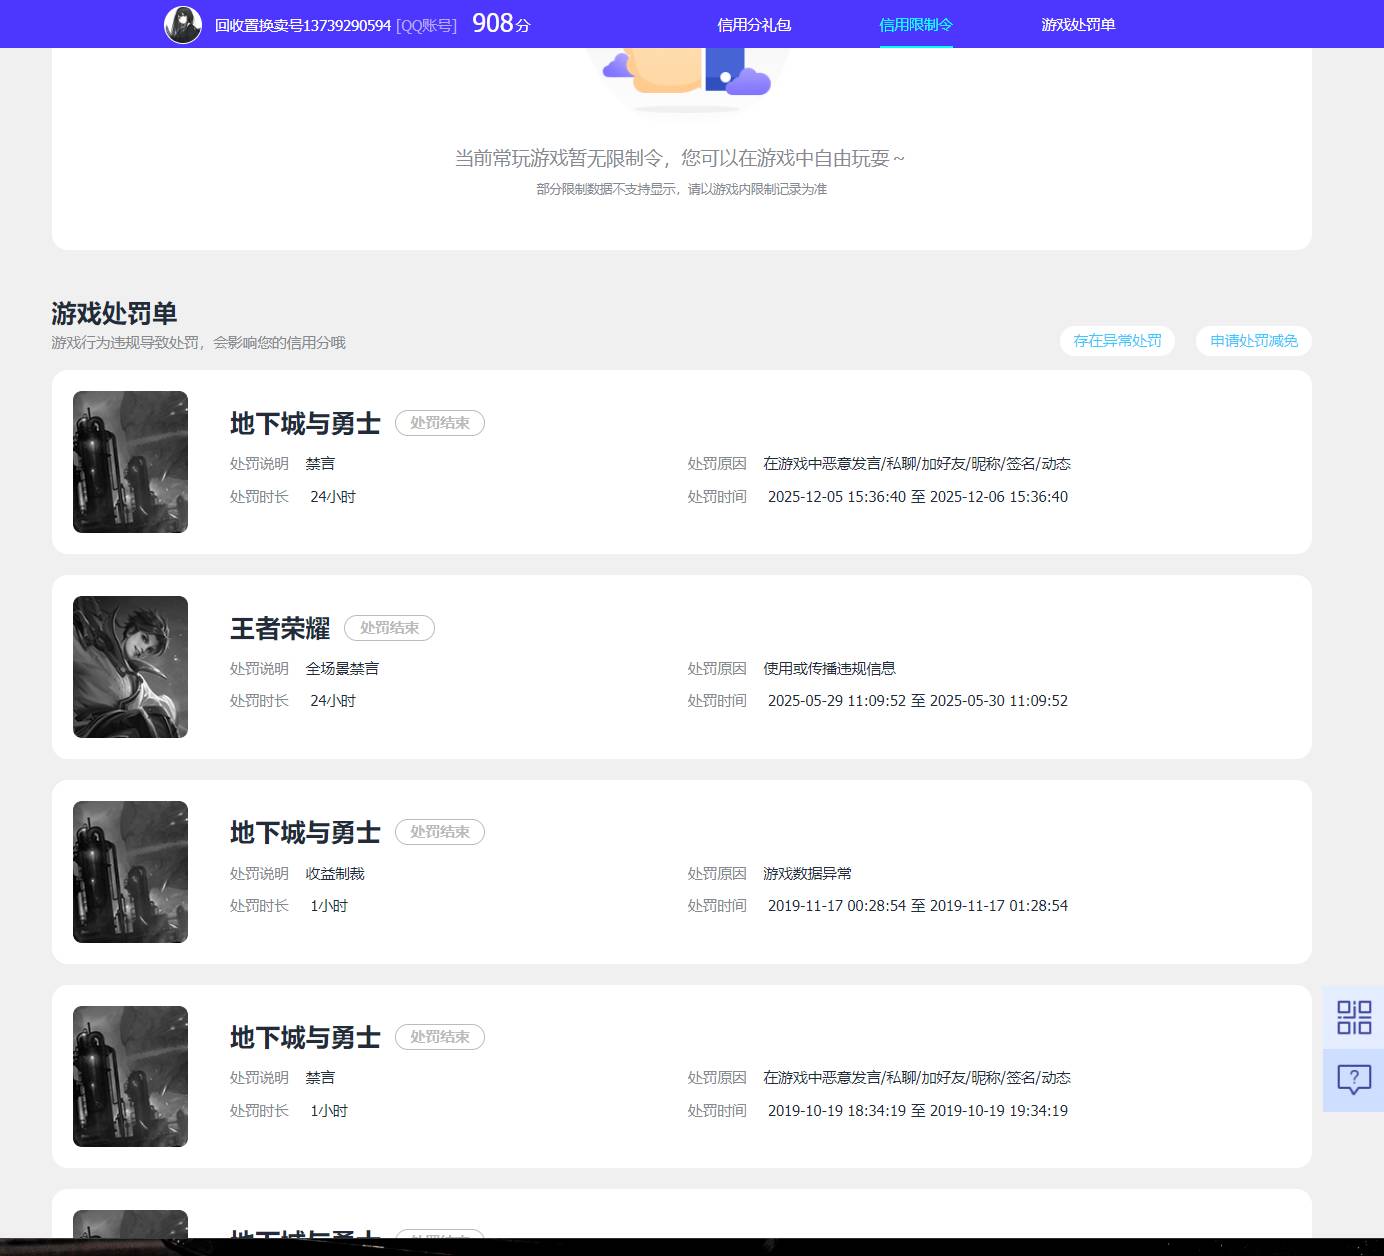Click the 申请处罚减免 button
Screen dimensions: 1384x1256
point(1253,341)
